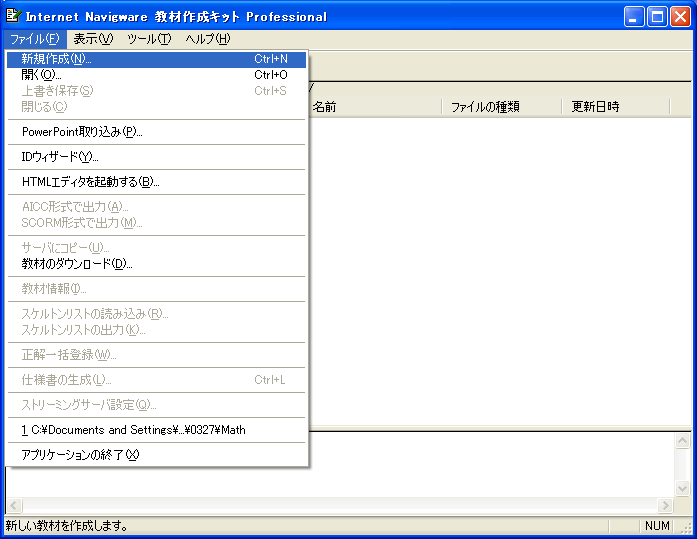Viewport: 697px width, 539px height.
Task: Sort by 更新日時 column header
Action: click(x=616, y=107)
